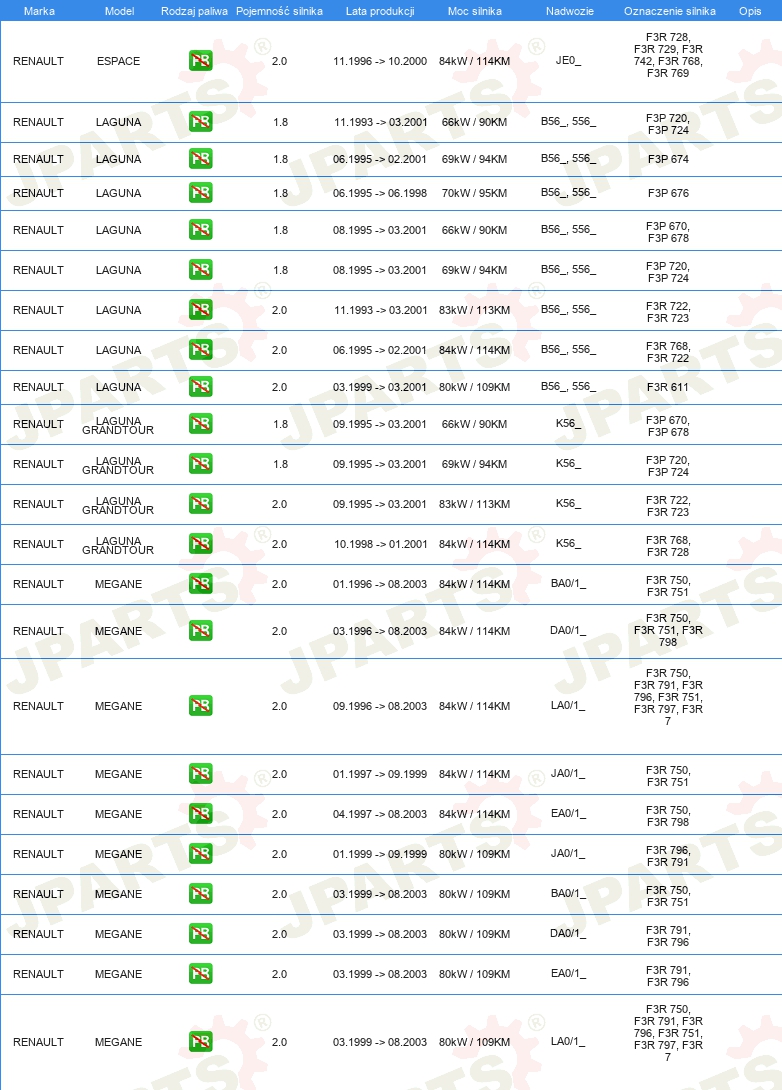The height and width of the screenshot is (1090, 782).
Task: Click the Lata produkcji column header
Action: point(380,11)
